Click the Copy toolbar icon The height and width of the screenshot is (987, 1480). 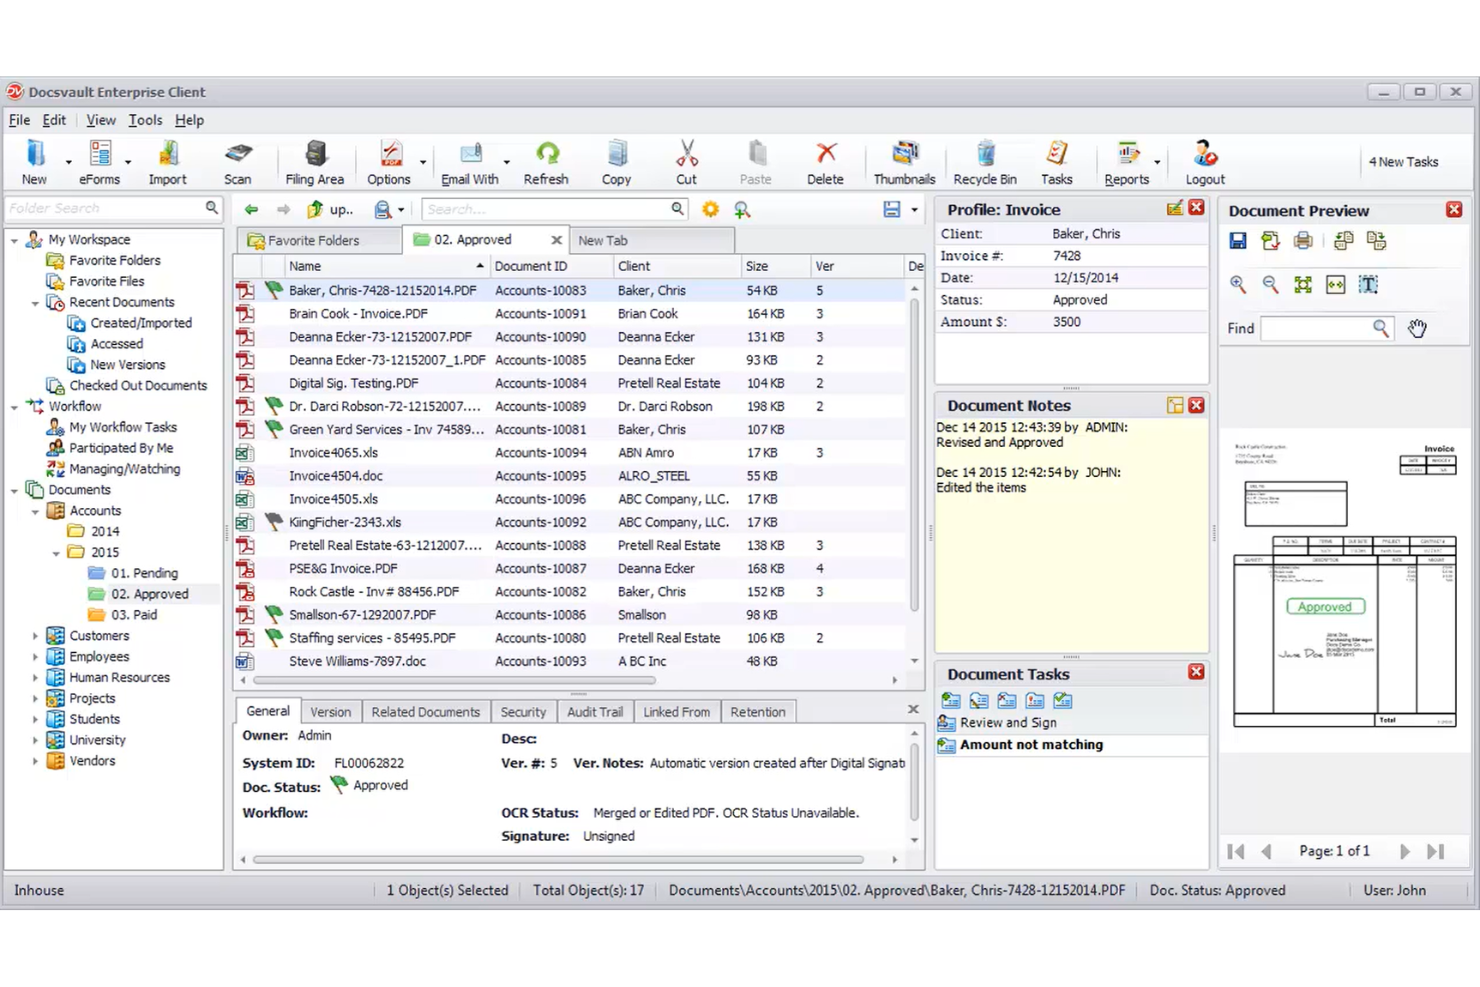(x=616, y=162)
